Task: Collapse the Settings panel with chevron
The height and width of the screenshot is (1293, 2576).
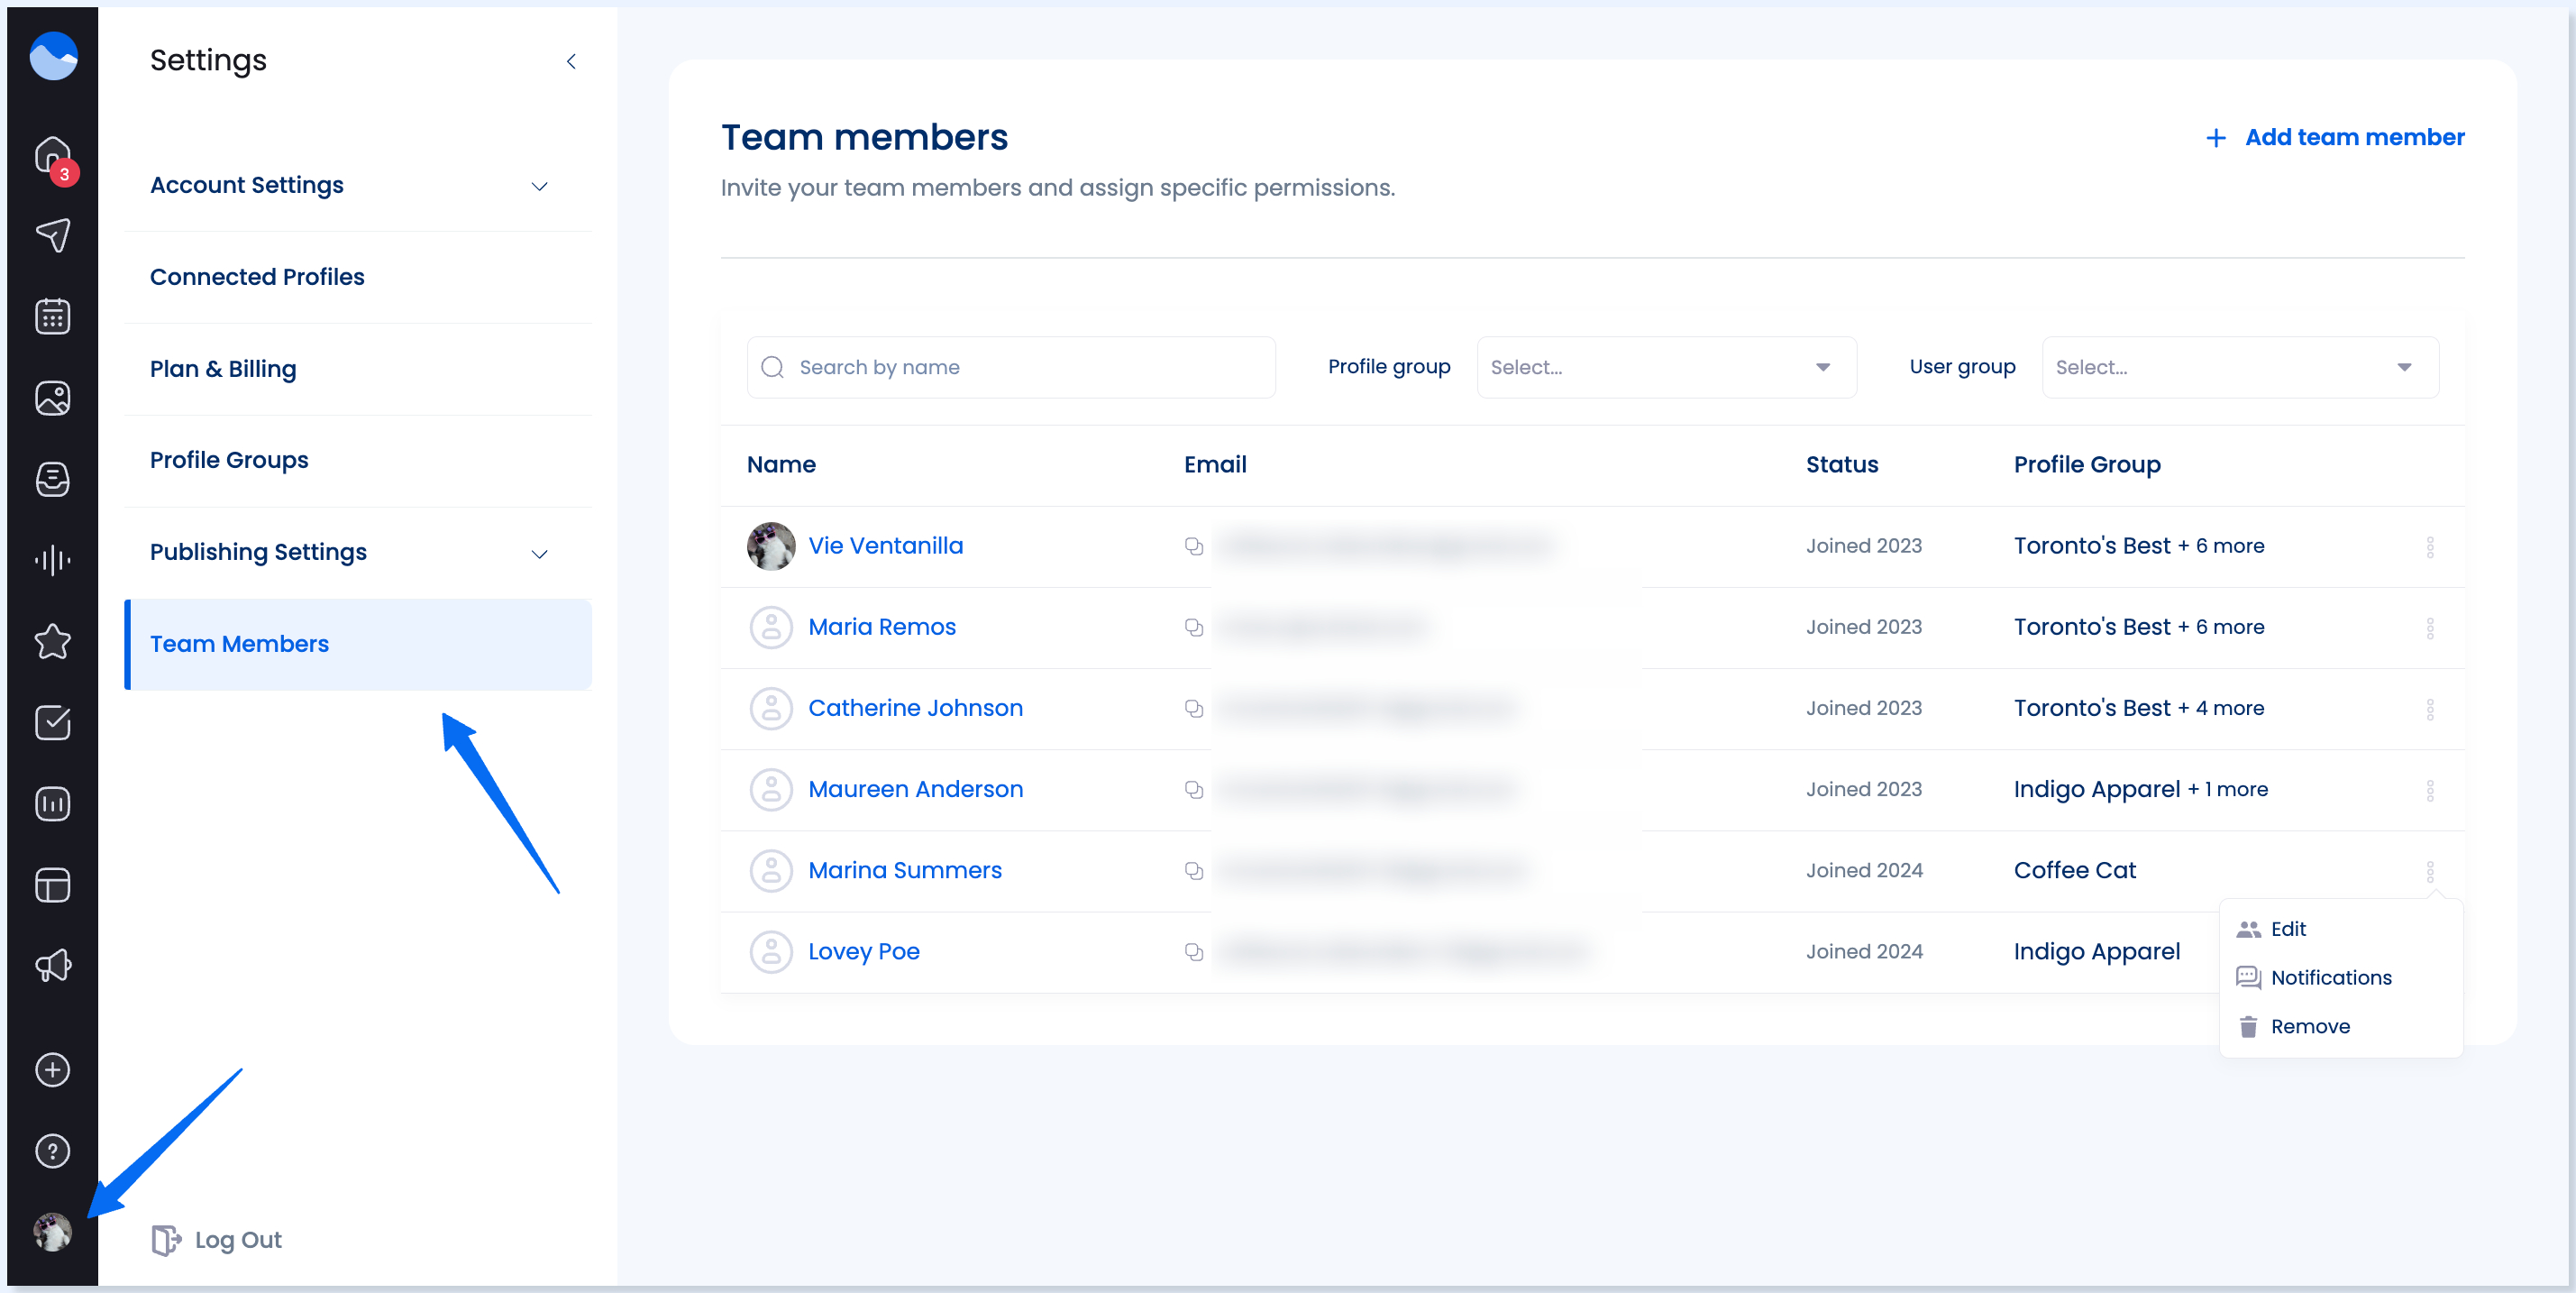Action: tap(571, 62)
